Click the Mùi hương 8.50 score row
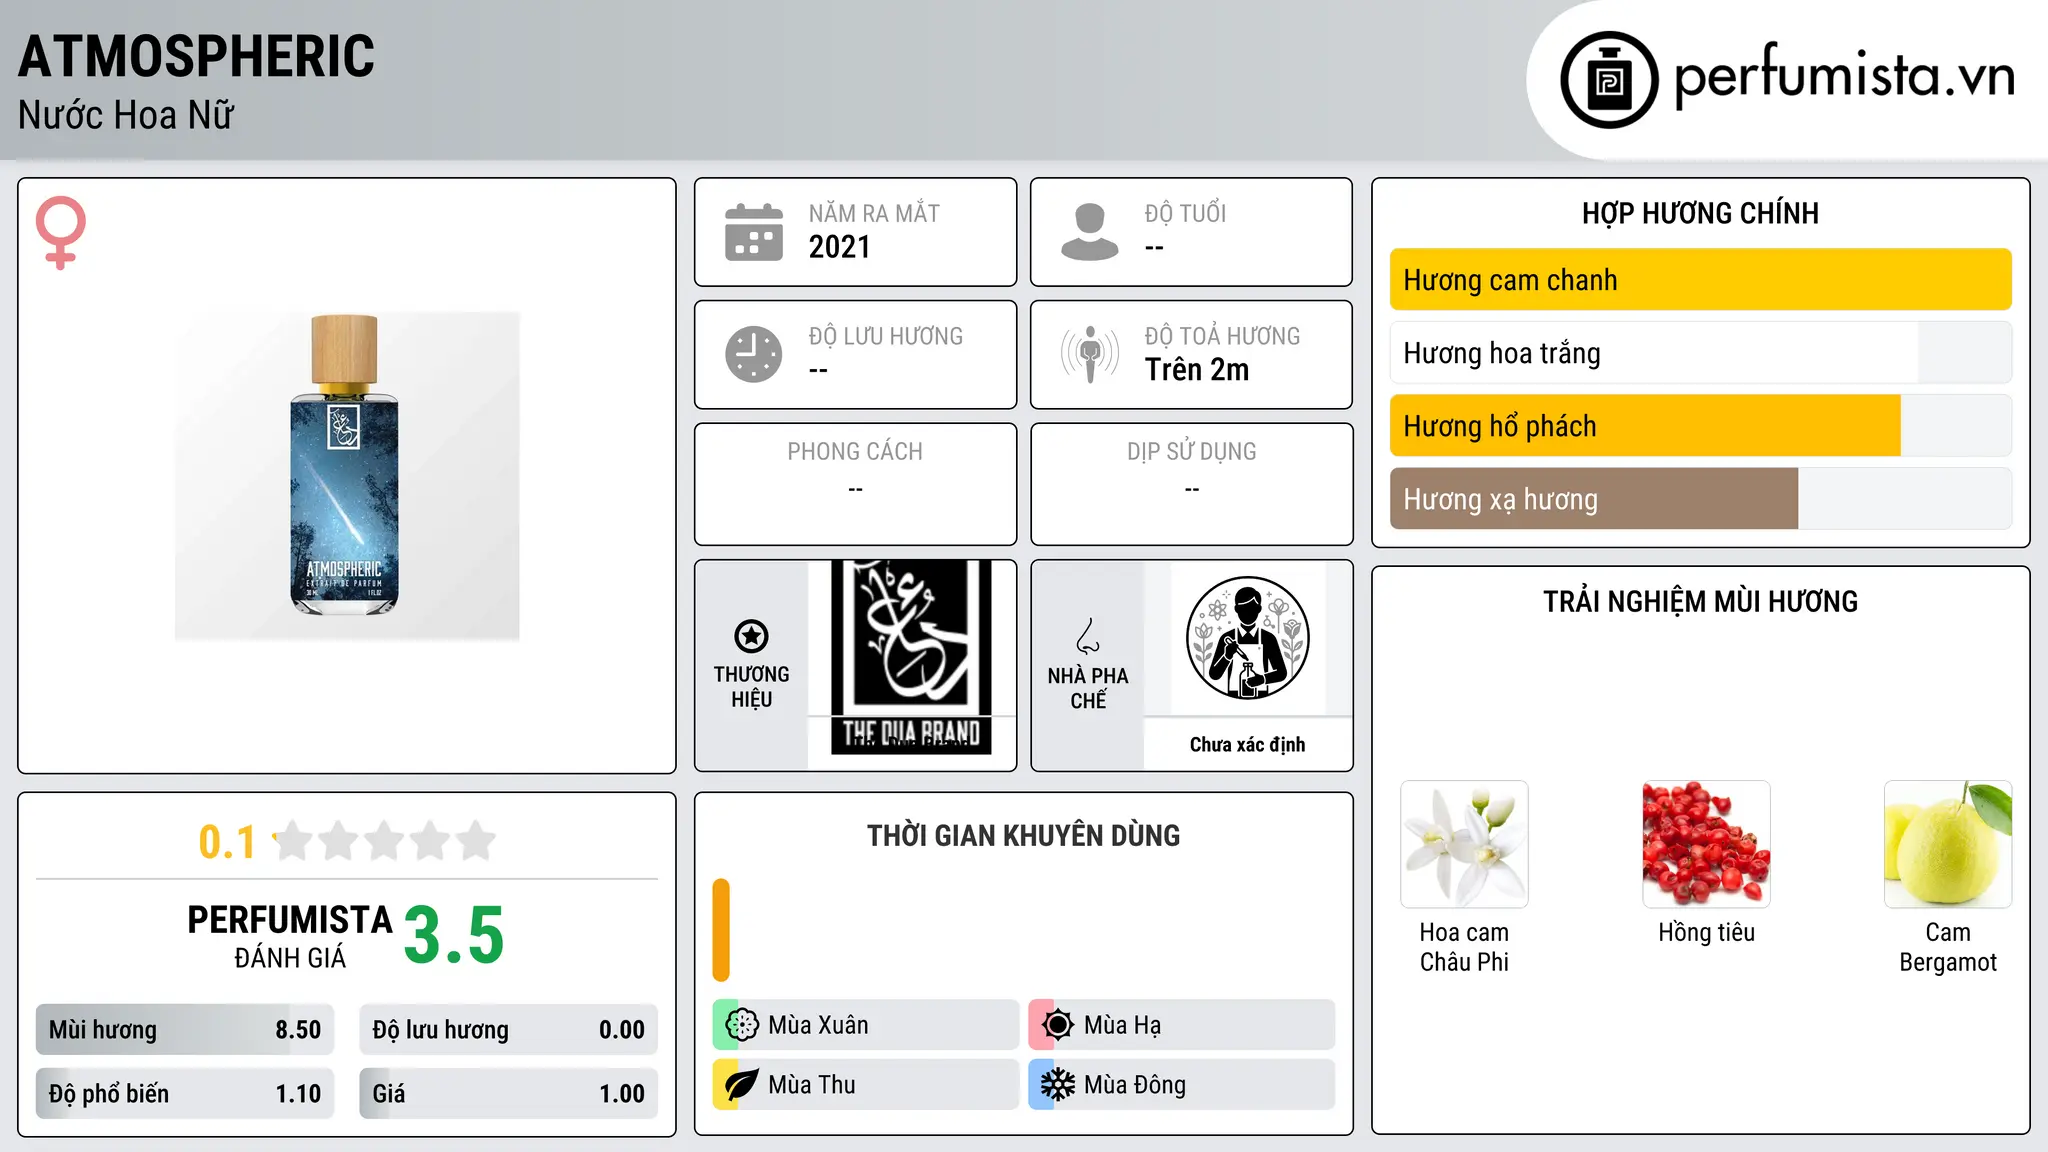This screenshot has width=2048, height=1152. pyautogui.click(x=185, y=1030)
